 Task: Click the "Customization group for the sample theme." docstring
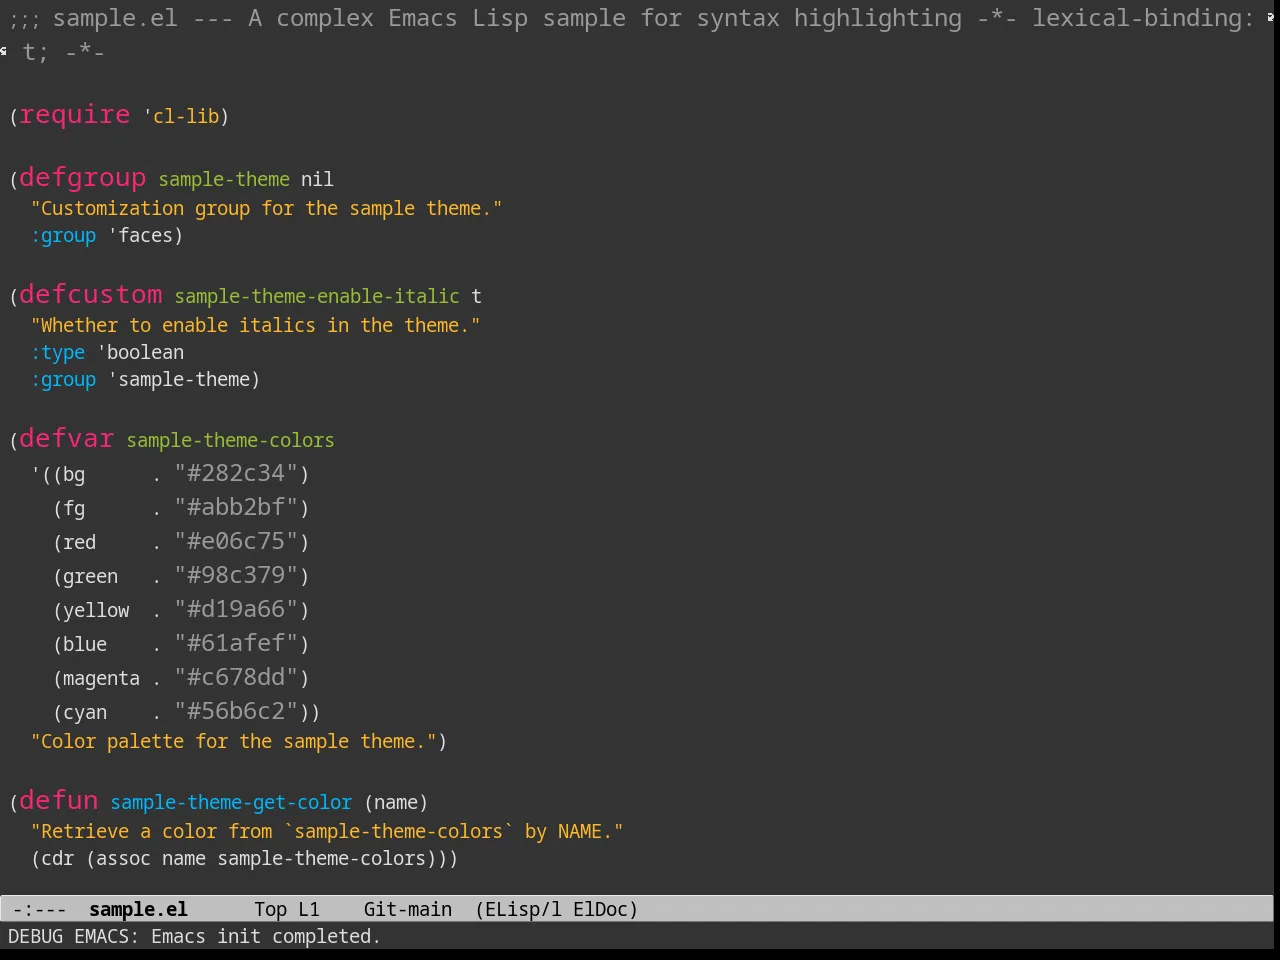[266, 208]
